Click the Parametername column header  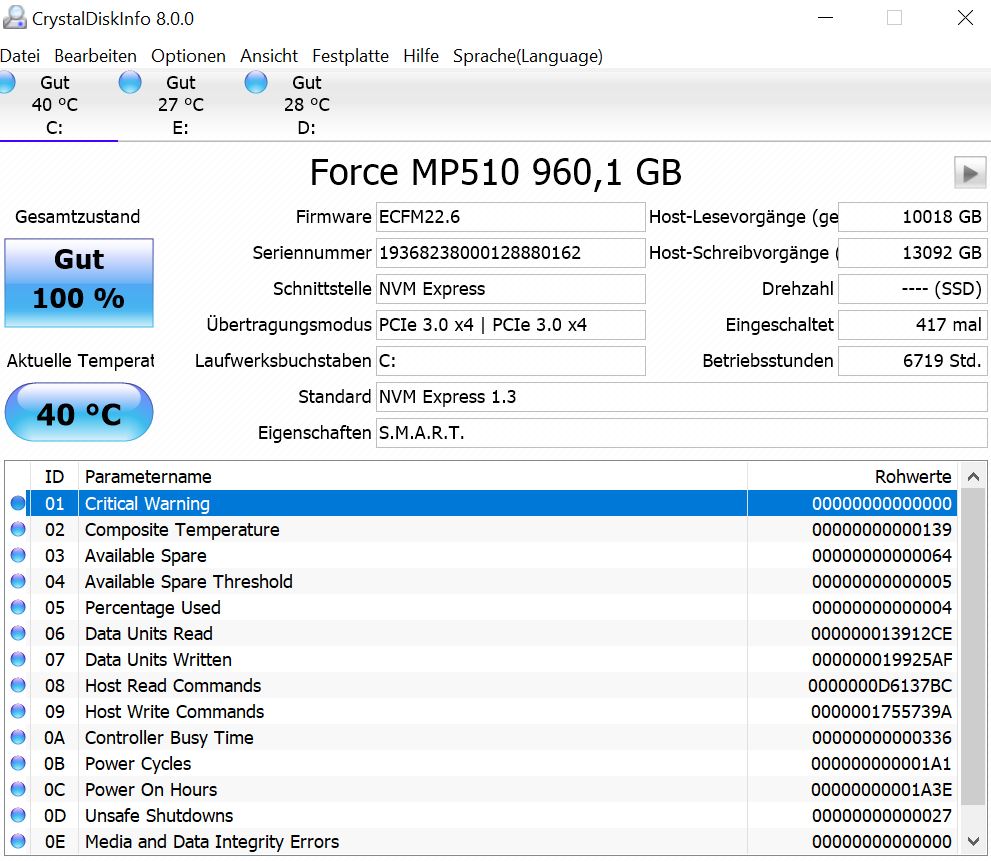[413, 477]
